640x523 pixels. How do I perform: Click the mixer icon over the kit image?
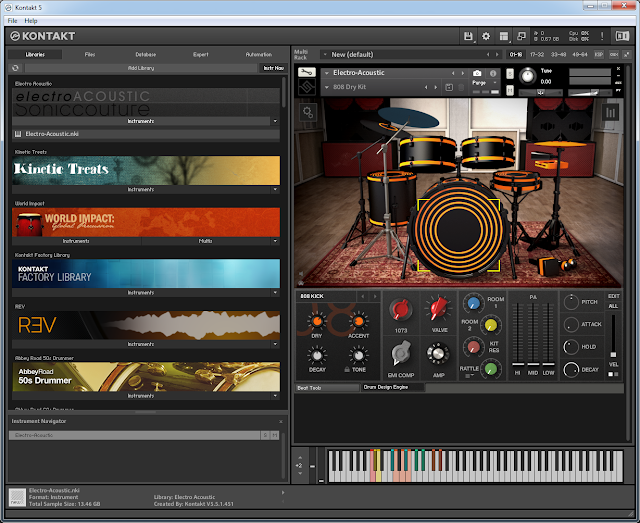coord(610,113)
